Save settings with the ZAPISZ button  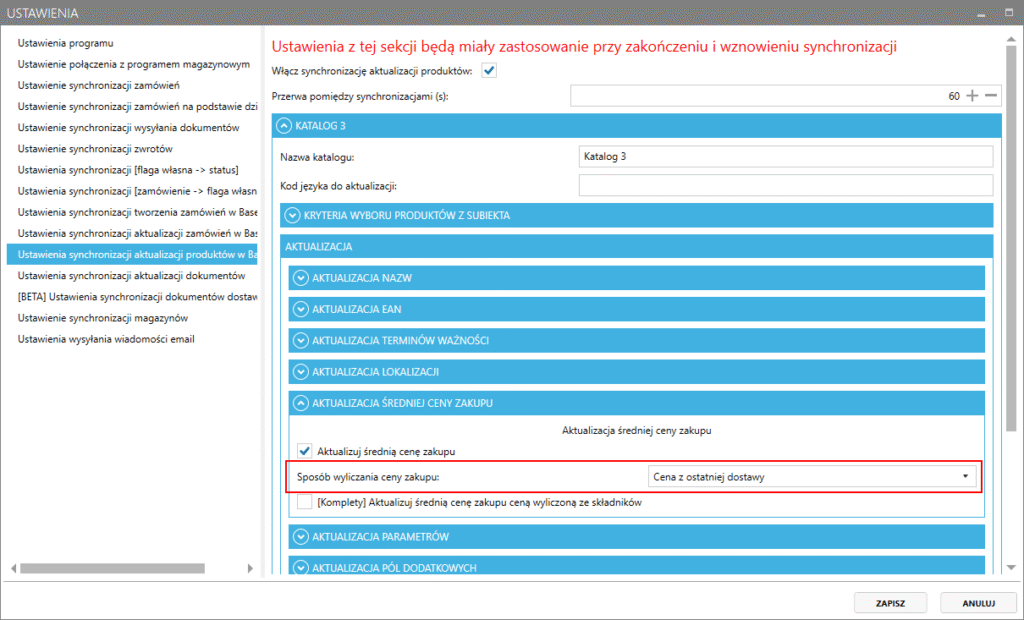point(890,603)
